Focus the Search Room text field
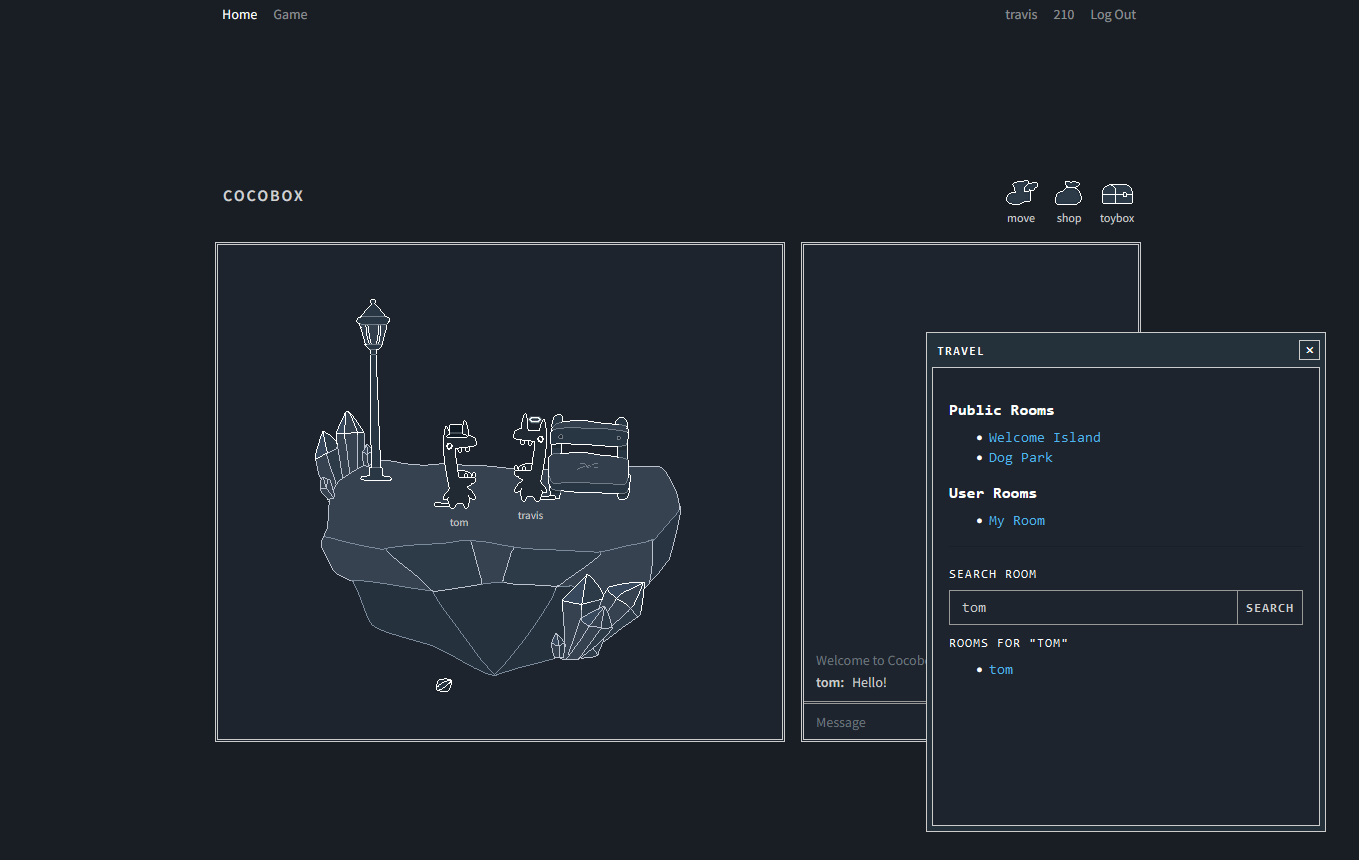Viewport: 1359px width, 860px height. pos(1093,608)
